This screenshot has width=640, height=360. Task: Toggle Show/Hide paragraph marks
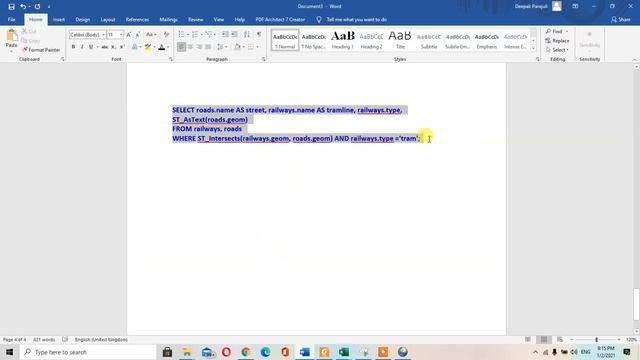(x=259, y=34)
